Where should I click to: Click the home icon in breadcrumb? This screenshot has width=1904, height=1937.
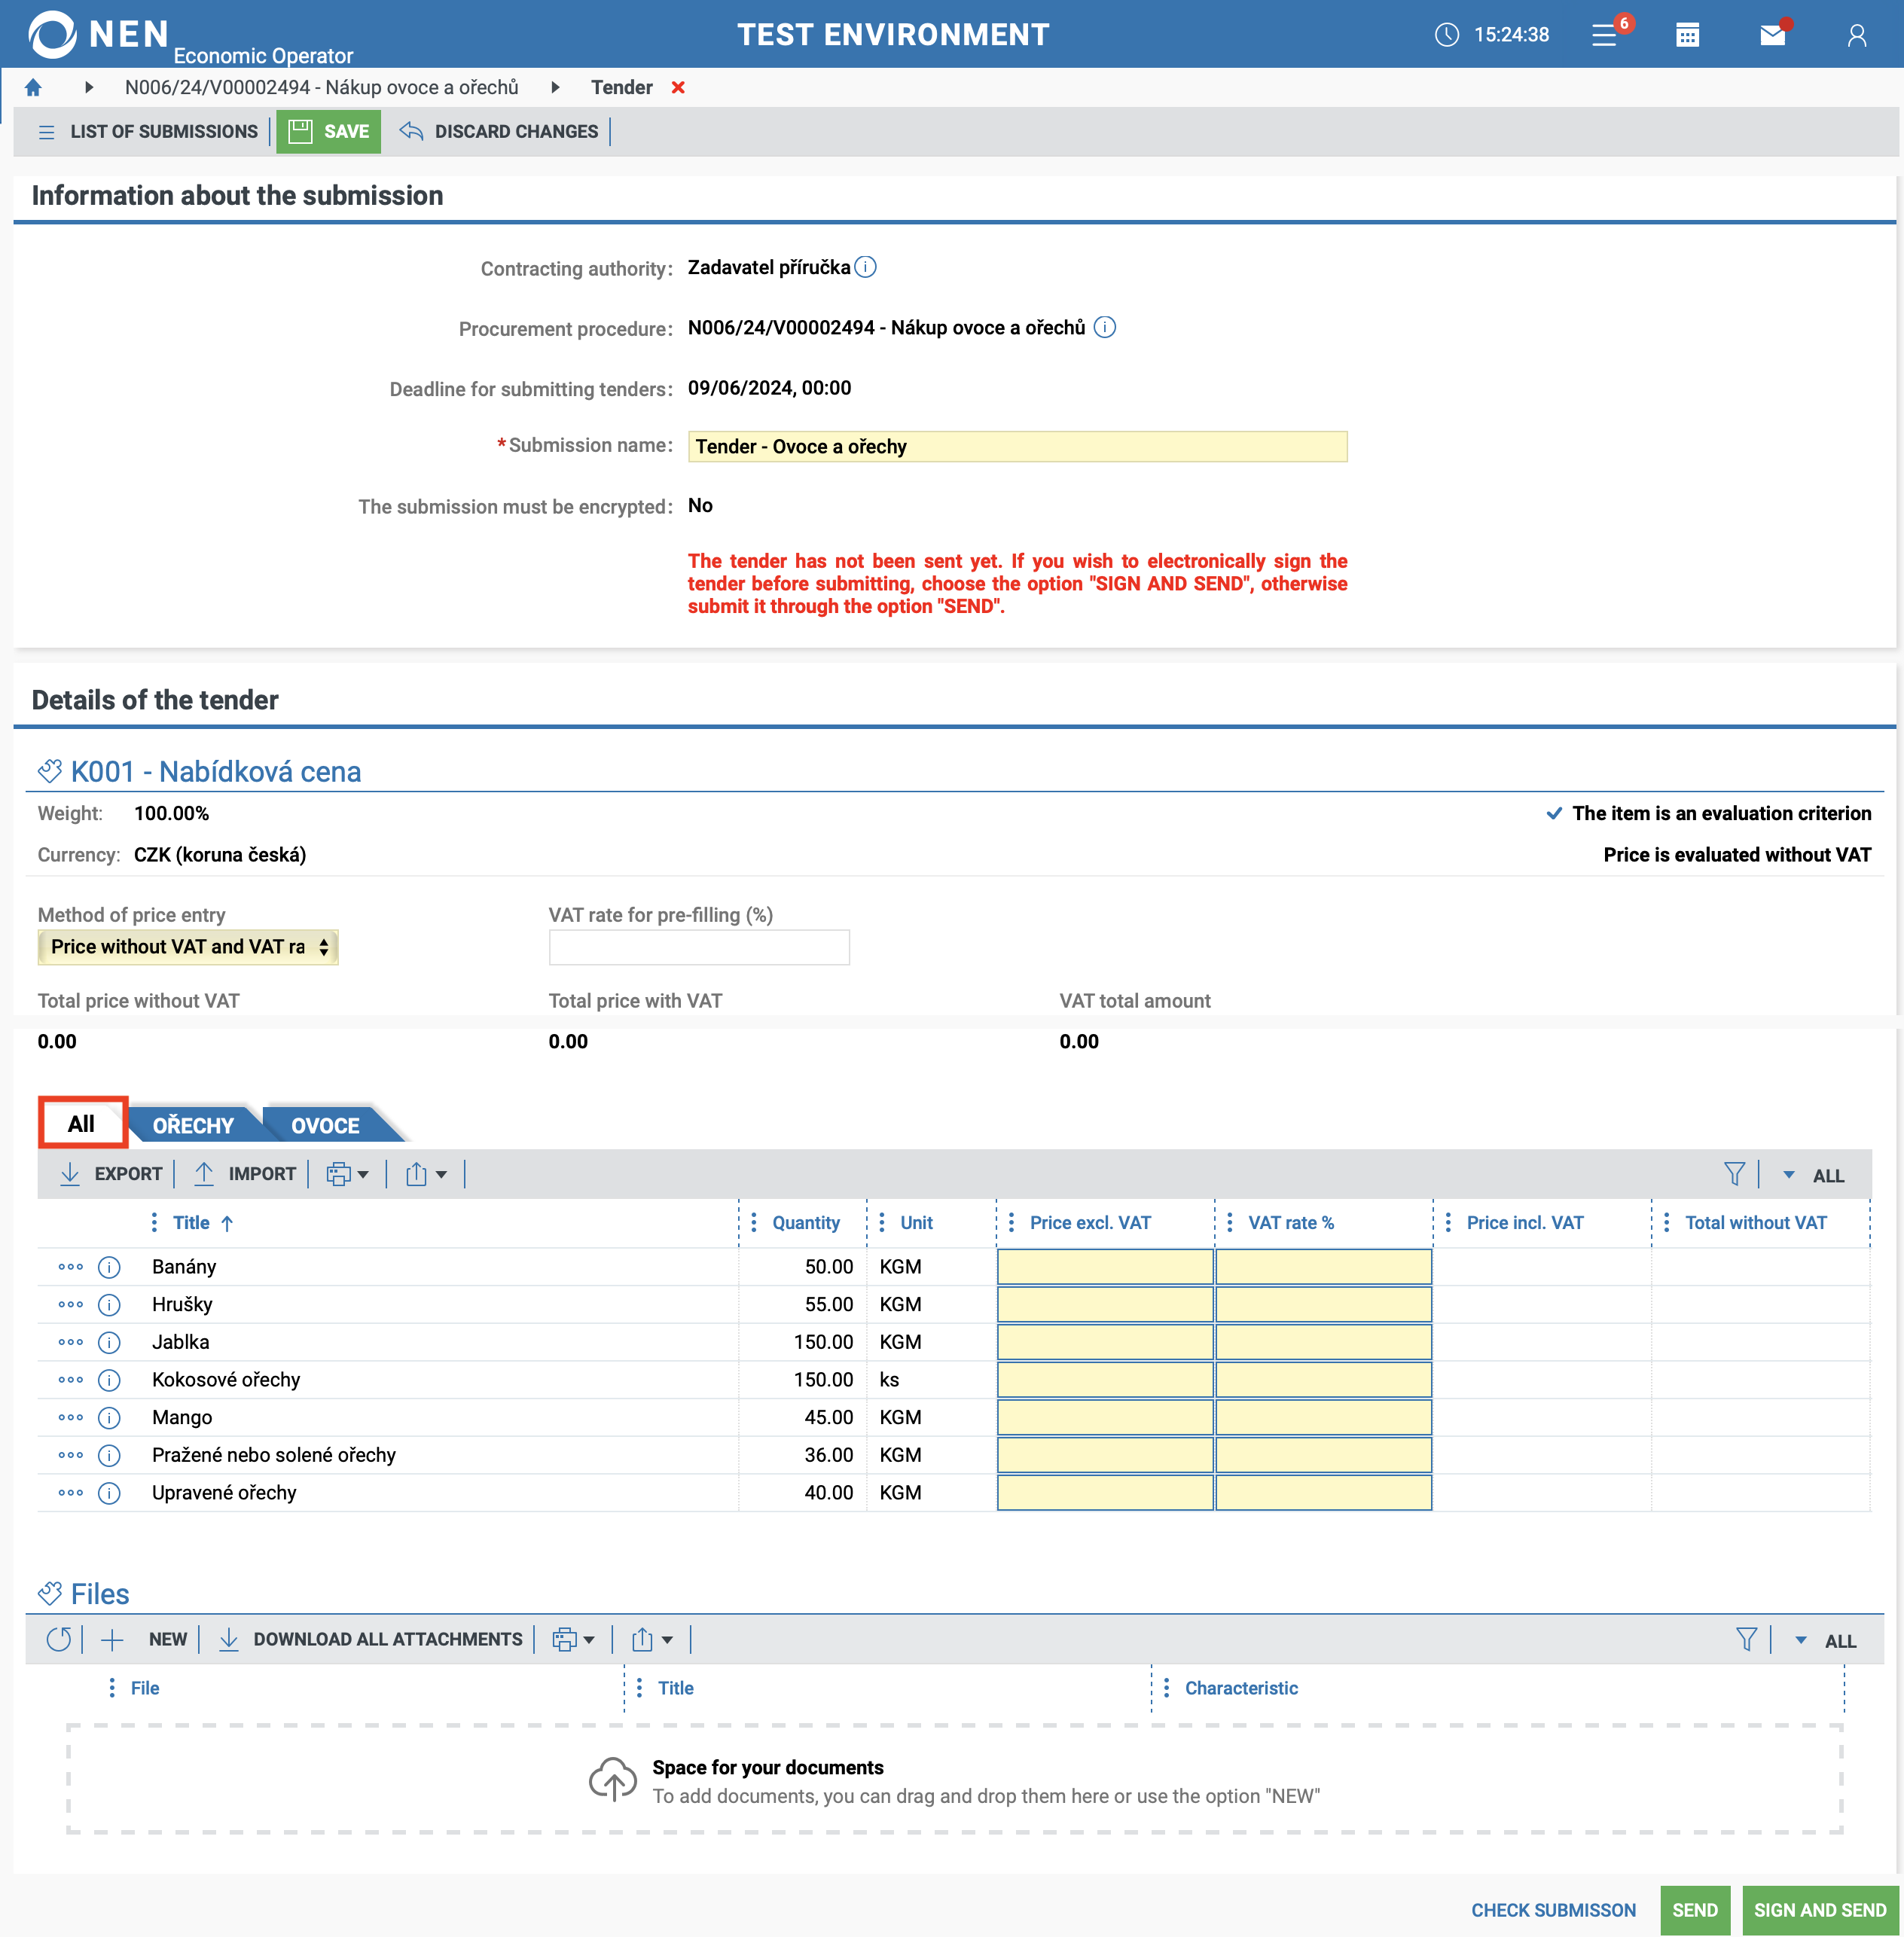coord(33,88)
